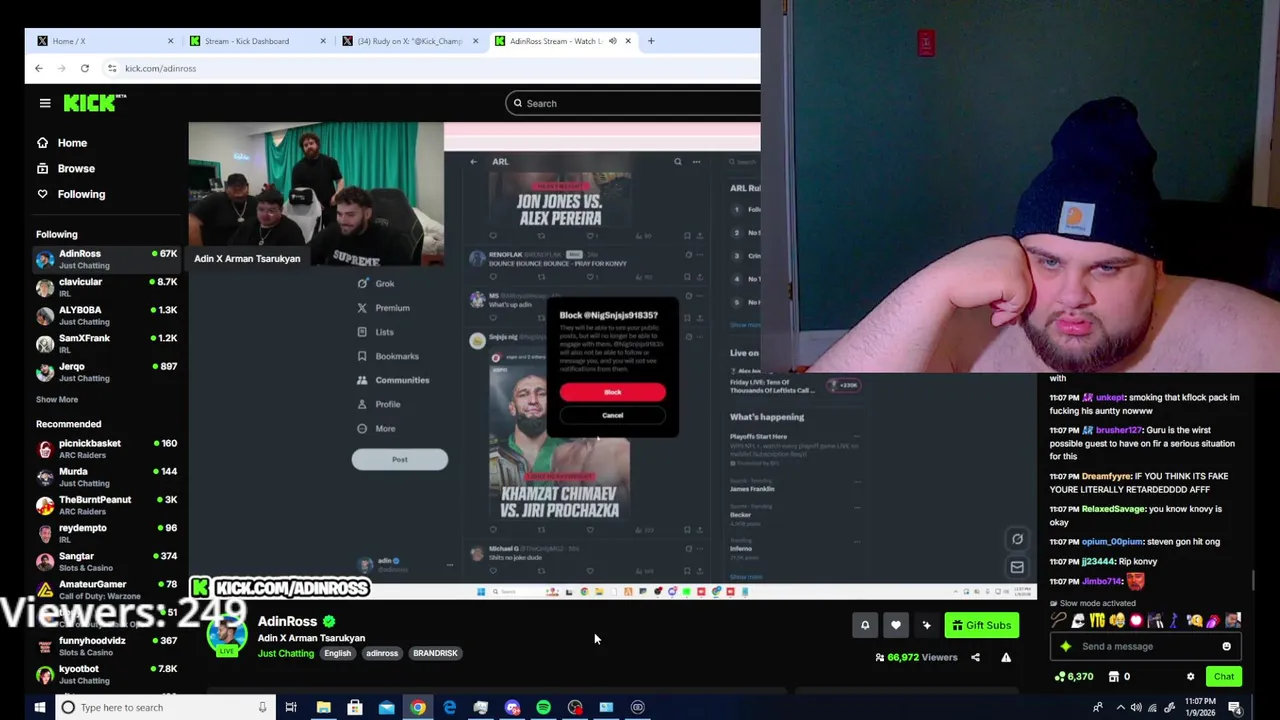Viewport: 1280px width, 720px height.
Task: Click the Kick search field
Action: click(633, 103)
